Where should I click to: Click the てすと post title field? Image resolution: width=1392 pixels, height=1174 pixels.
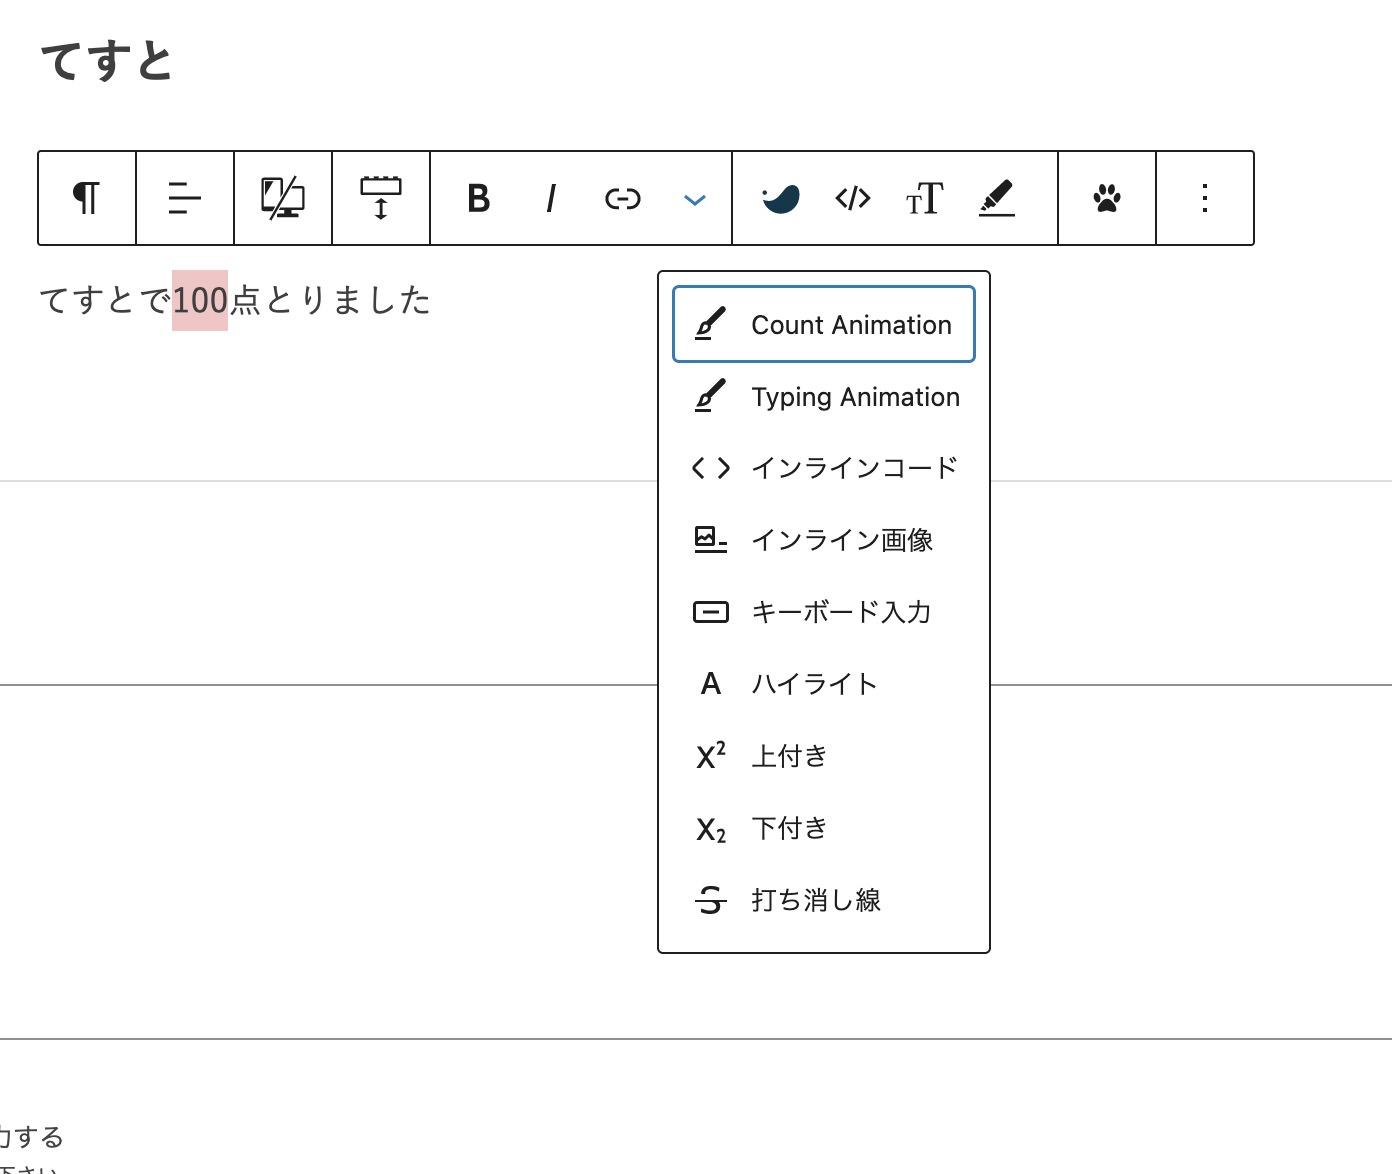[x=108, y=62]
